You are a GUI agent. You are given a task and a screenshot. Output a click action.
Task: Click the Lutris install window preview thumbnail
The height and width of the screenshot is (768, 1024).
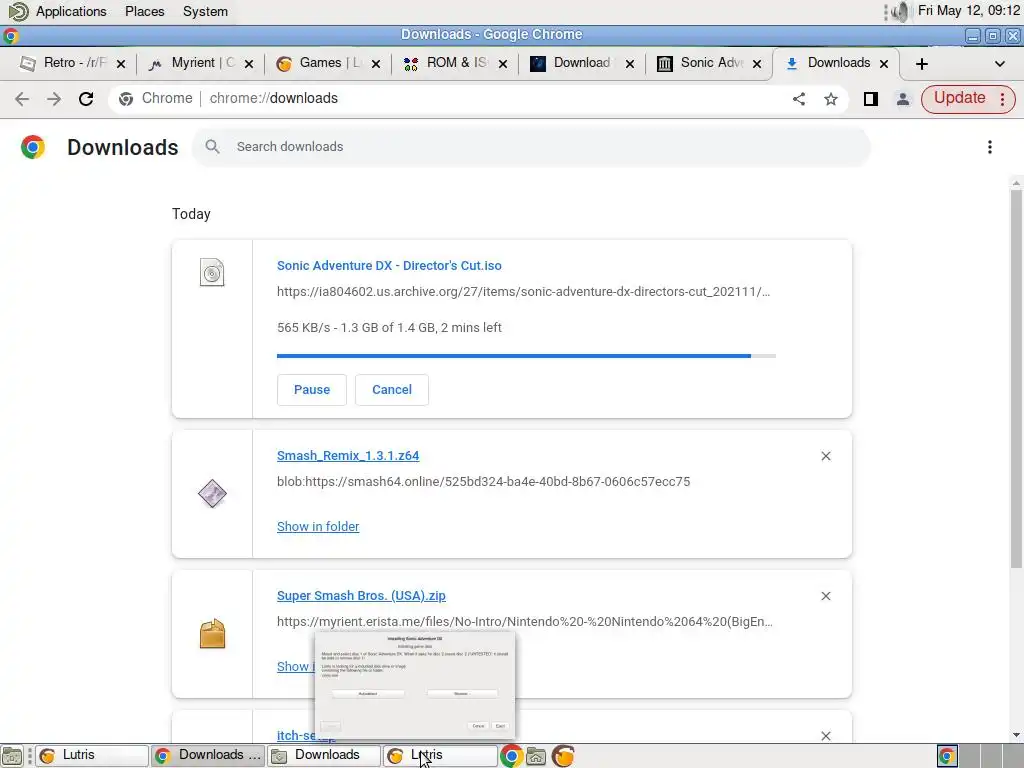click(415, 684)
